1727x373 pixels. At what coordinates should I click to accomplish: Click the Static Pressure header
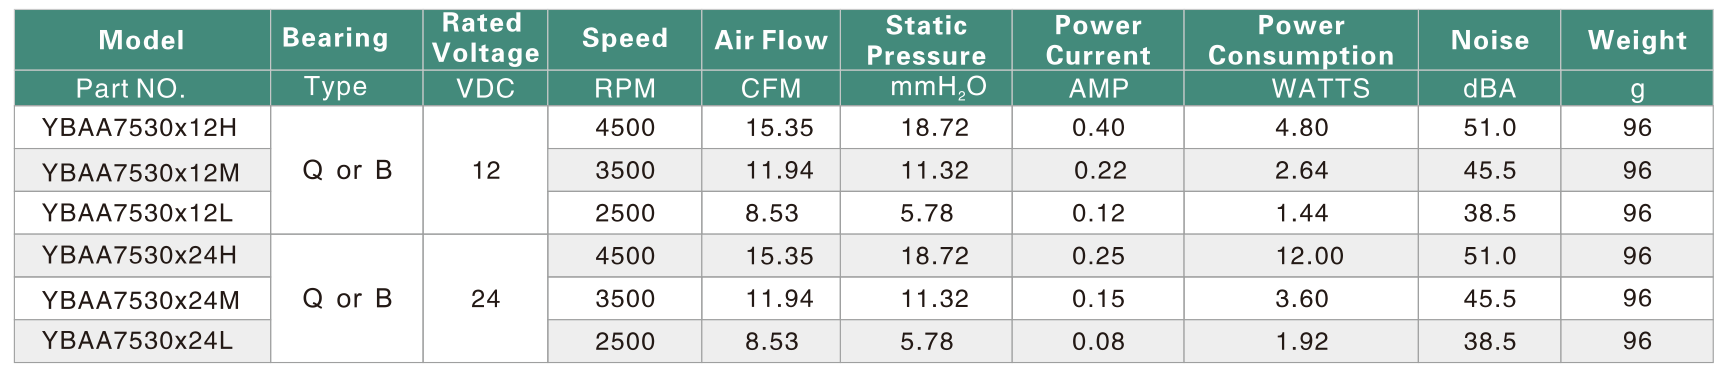(x=926, y=40)
